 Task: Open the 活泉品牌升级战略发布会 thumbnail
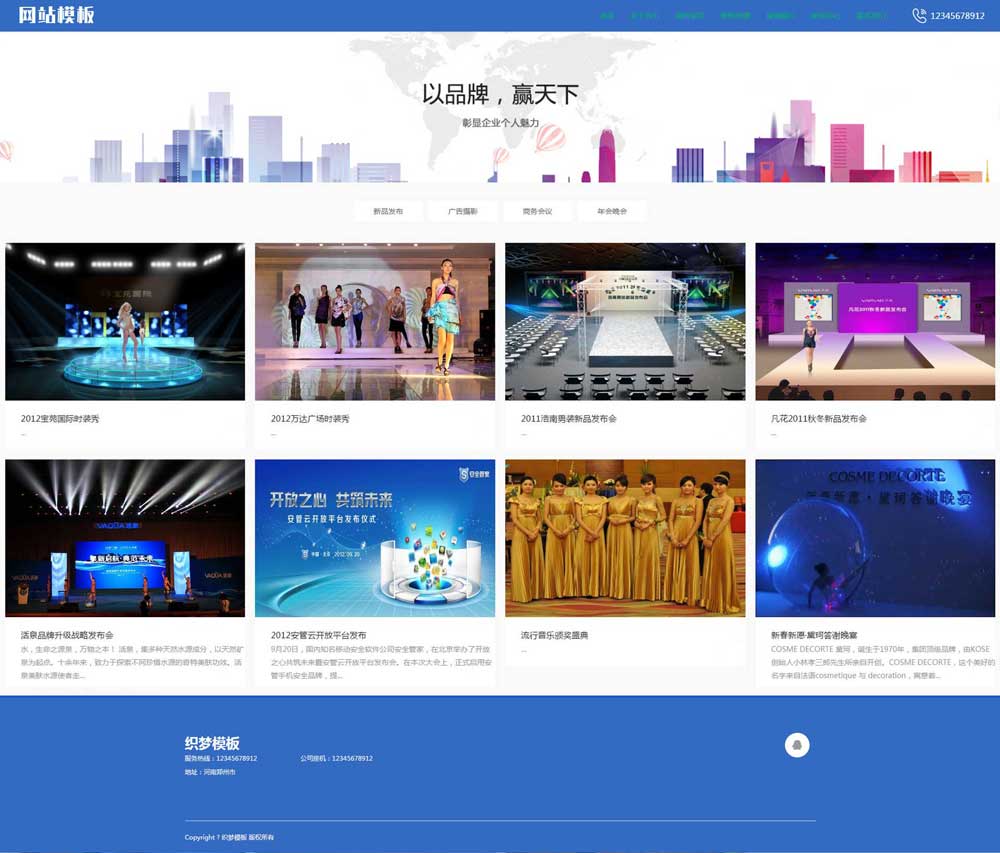click(x=125, y=538)
